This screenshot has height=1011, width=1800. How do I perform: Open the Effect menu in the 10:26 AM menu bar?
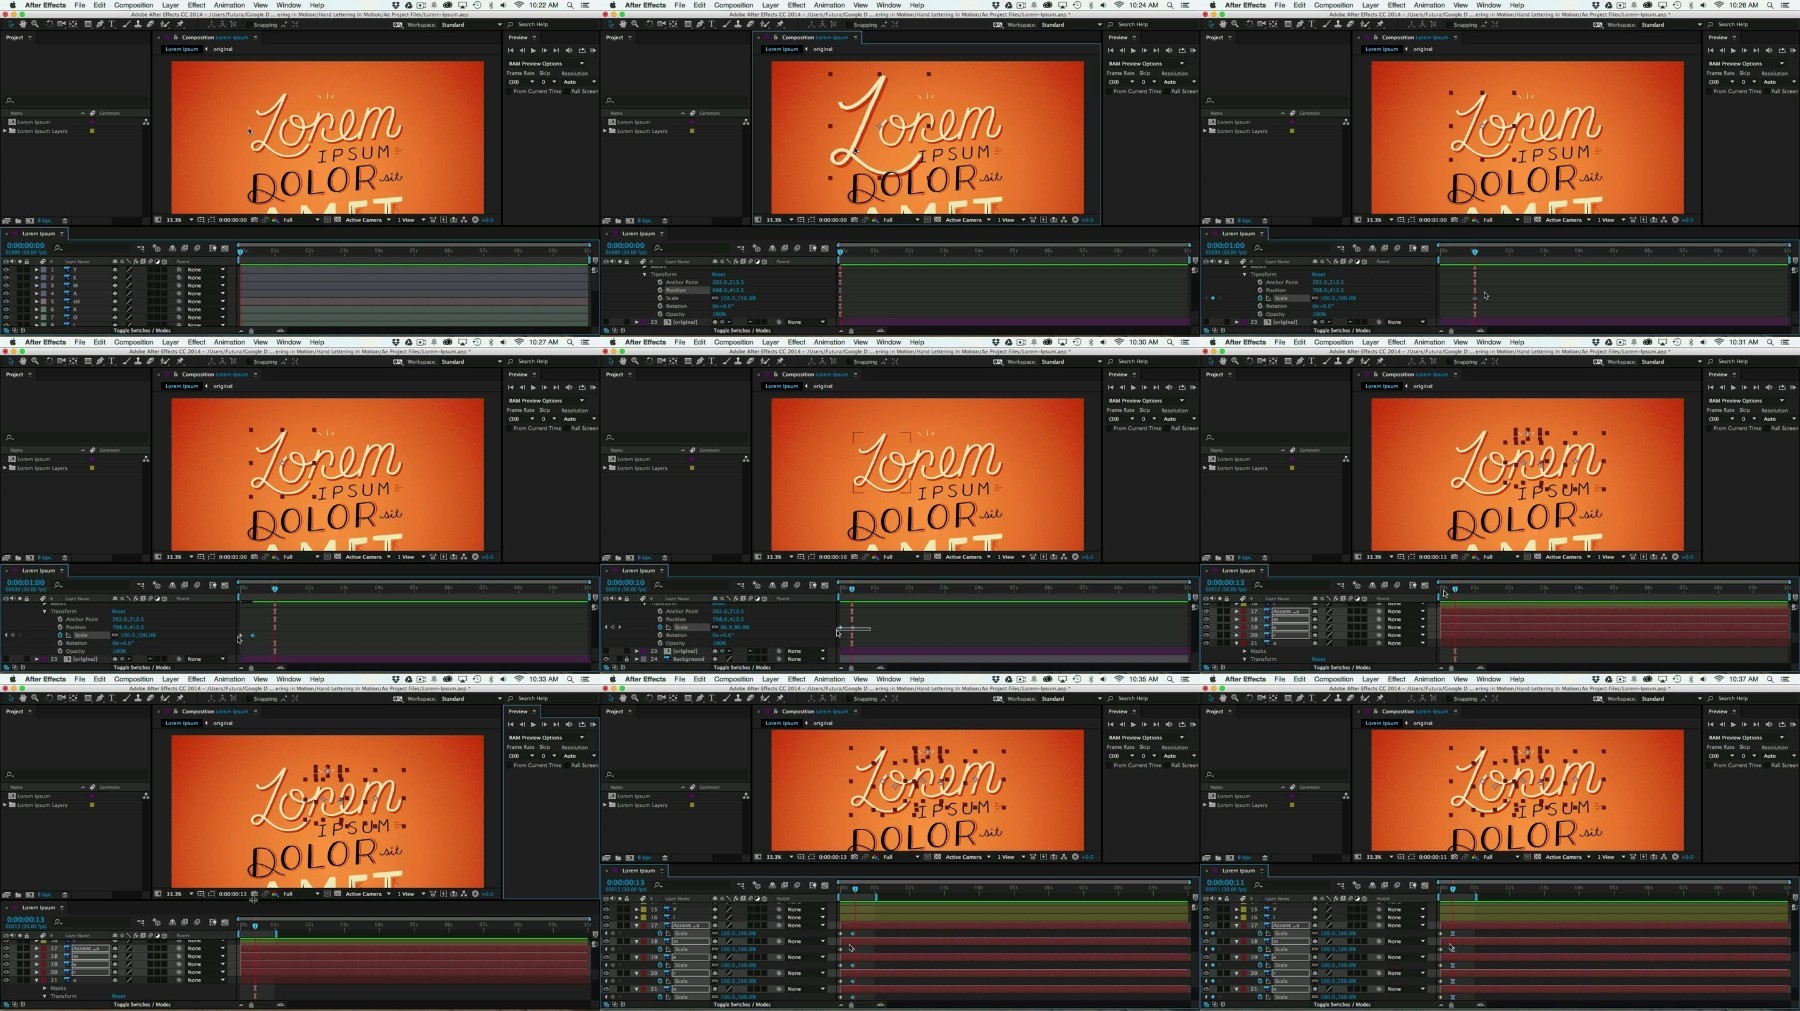click(1396, 5)
